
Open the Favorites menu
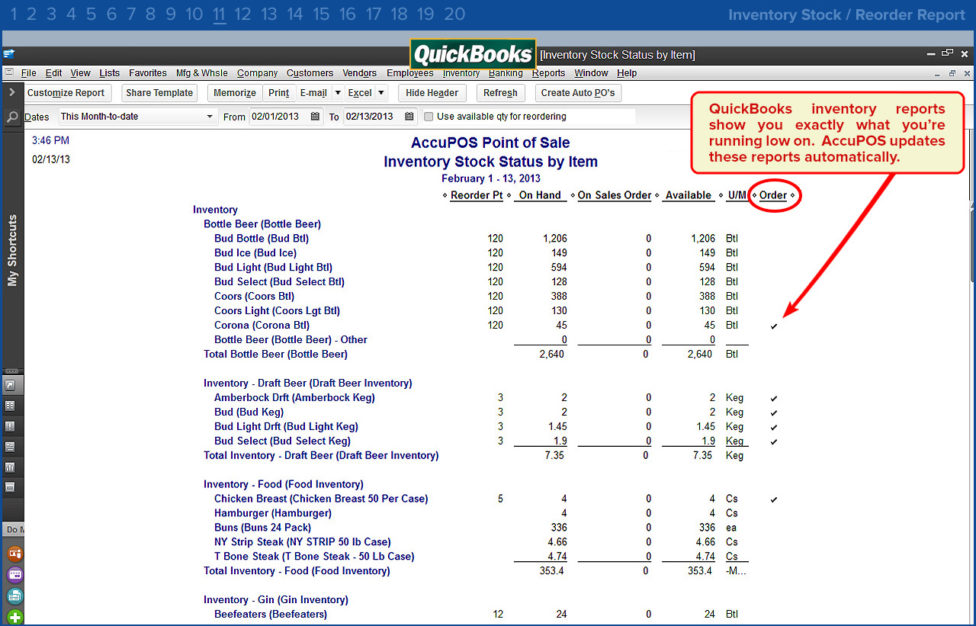pyautogui.click(x=148, y=73)
